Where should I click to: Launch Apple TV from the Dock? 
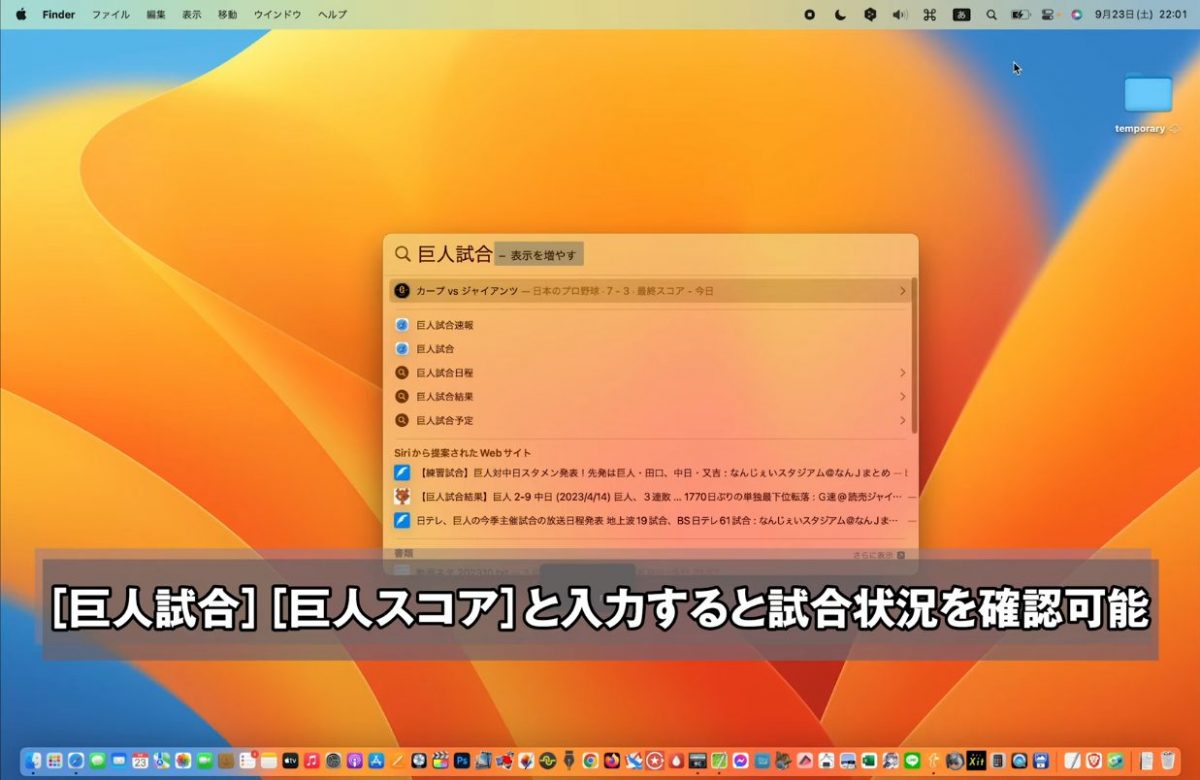pyautogui.click(x=291, y=761)
